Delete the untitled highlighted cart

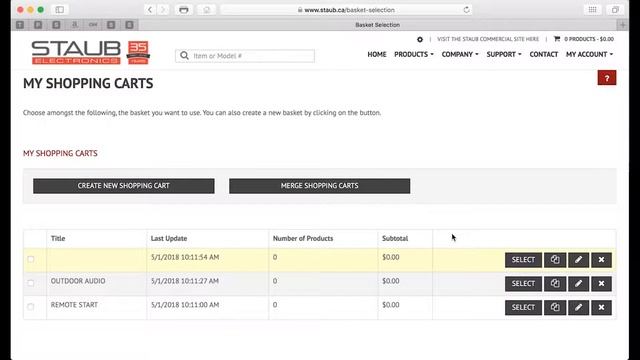point(601,260)
